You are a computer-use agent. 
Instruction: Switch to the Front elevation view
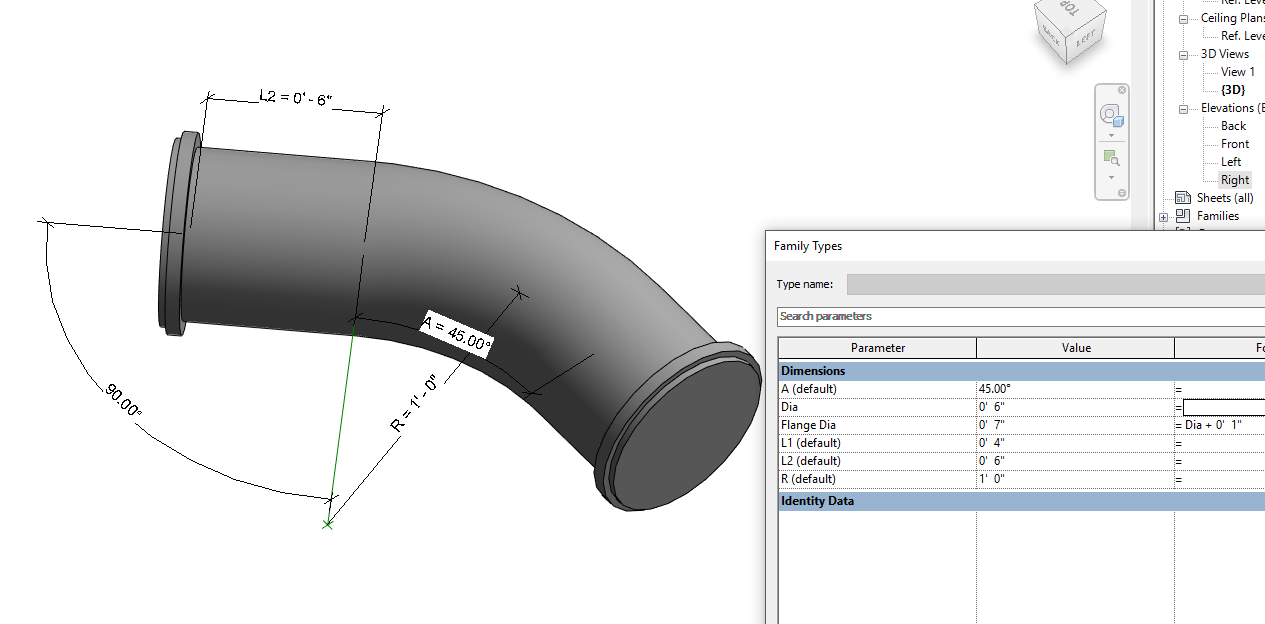pos(1233,143)
